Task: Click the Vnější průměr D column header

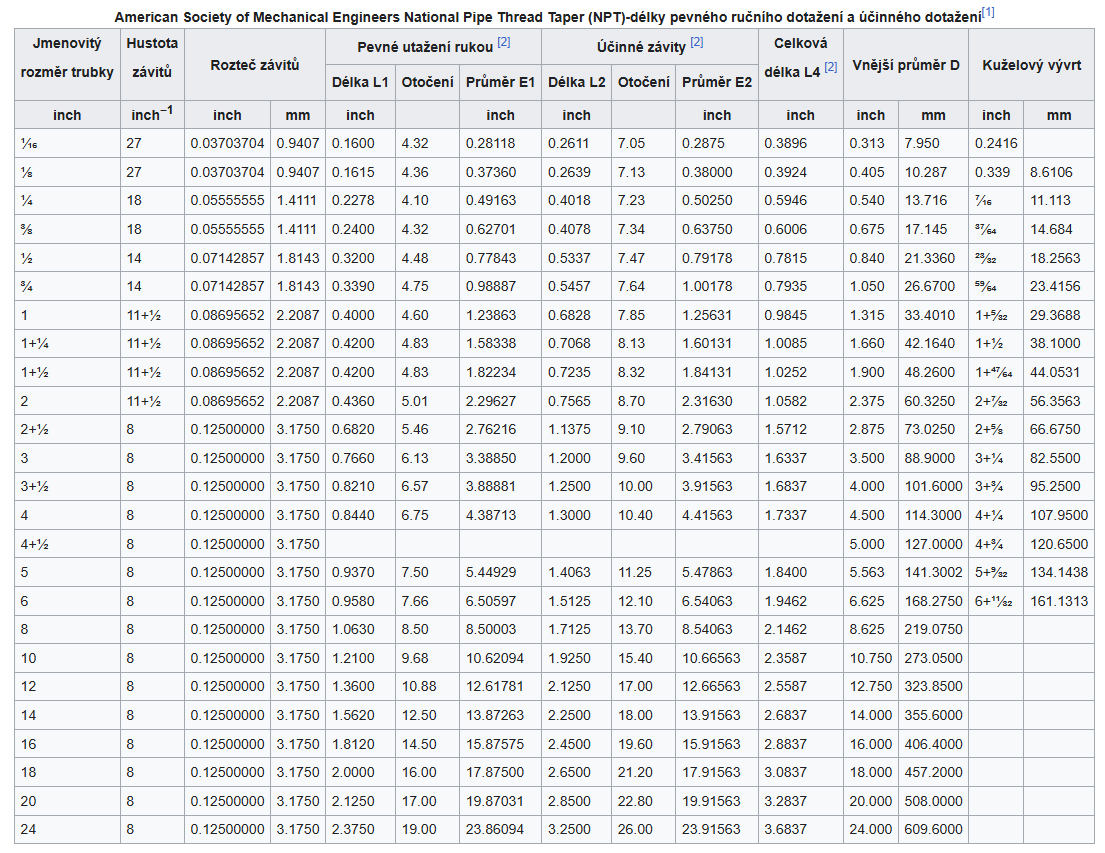Action: [906, 65]
